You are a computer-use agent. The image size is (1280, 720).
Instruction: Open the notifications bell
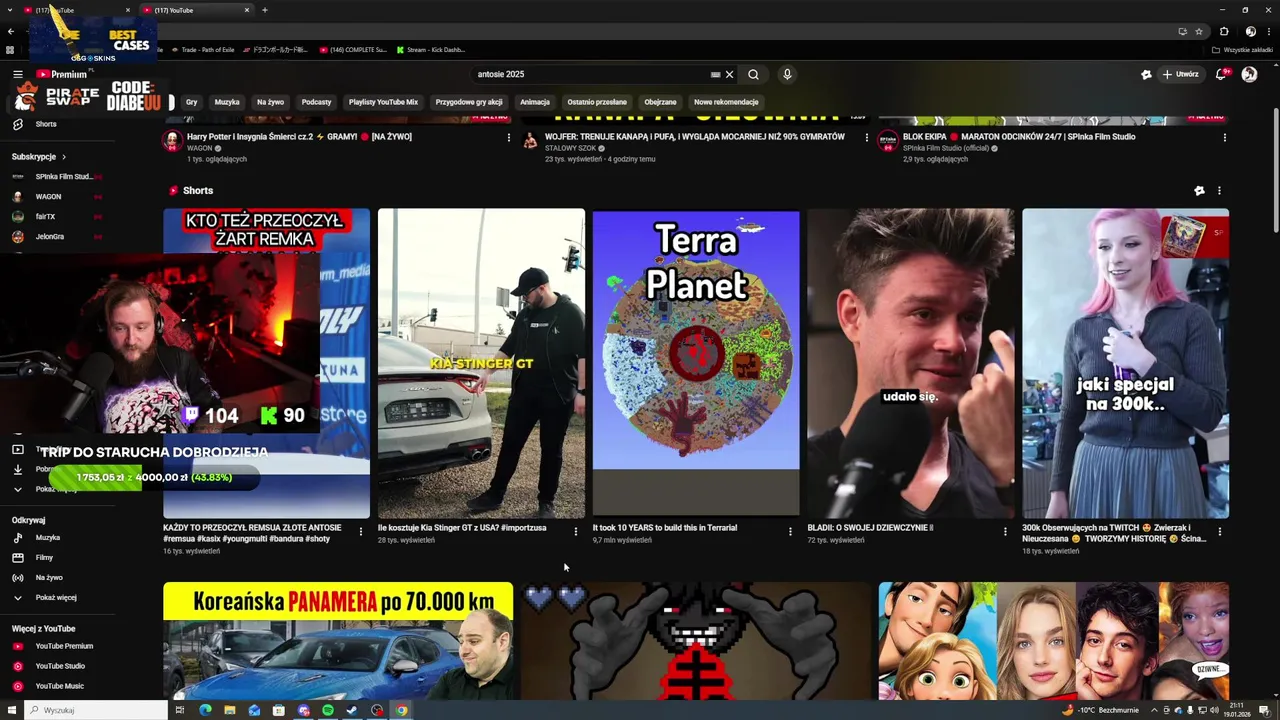coord(1221,74)
